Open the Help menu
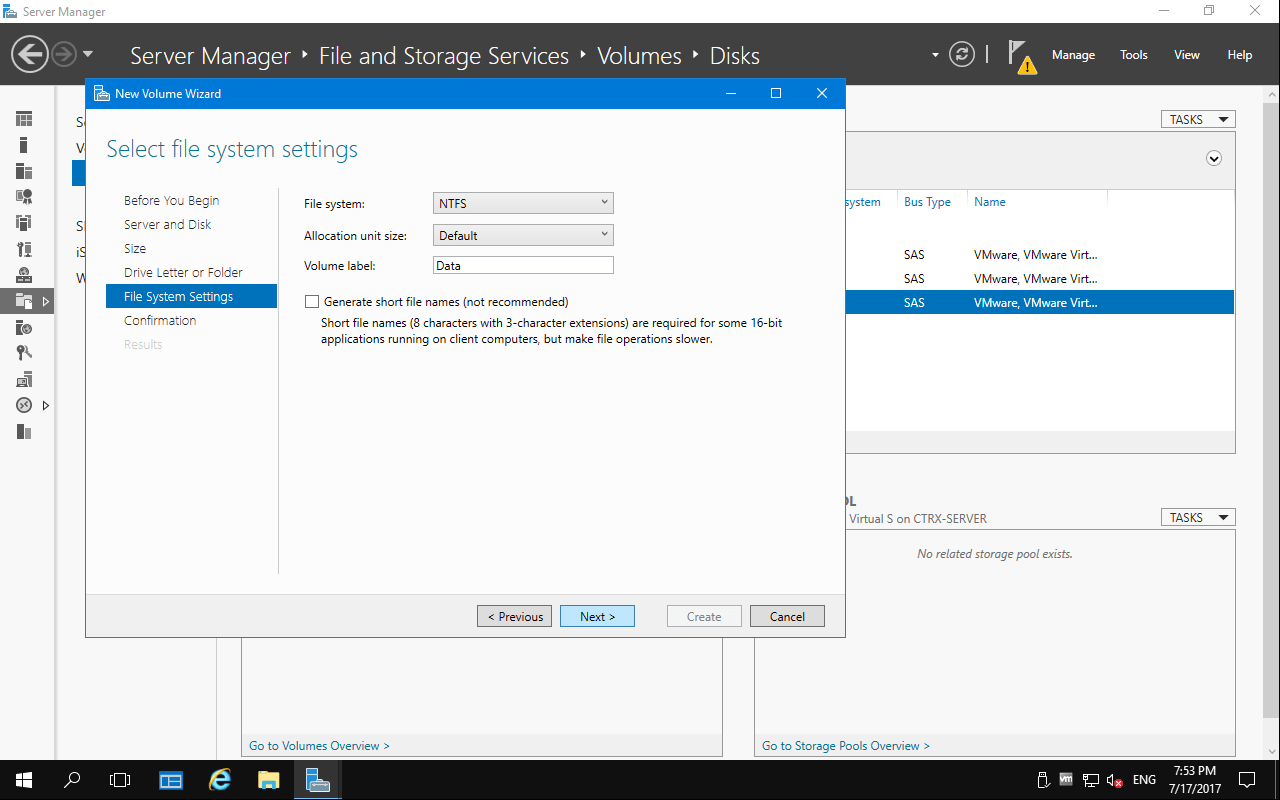 1240,55
